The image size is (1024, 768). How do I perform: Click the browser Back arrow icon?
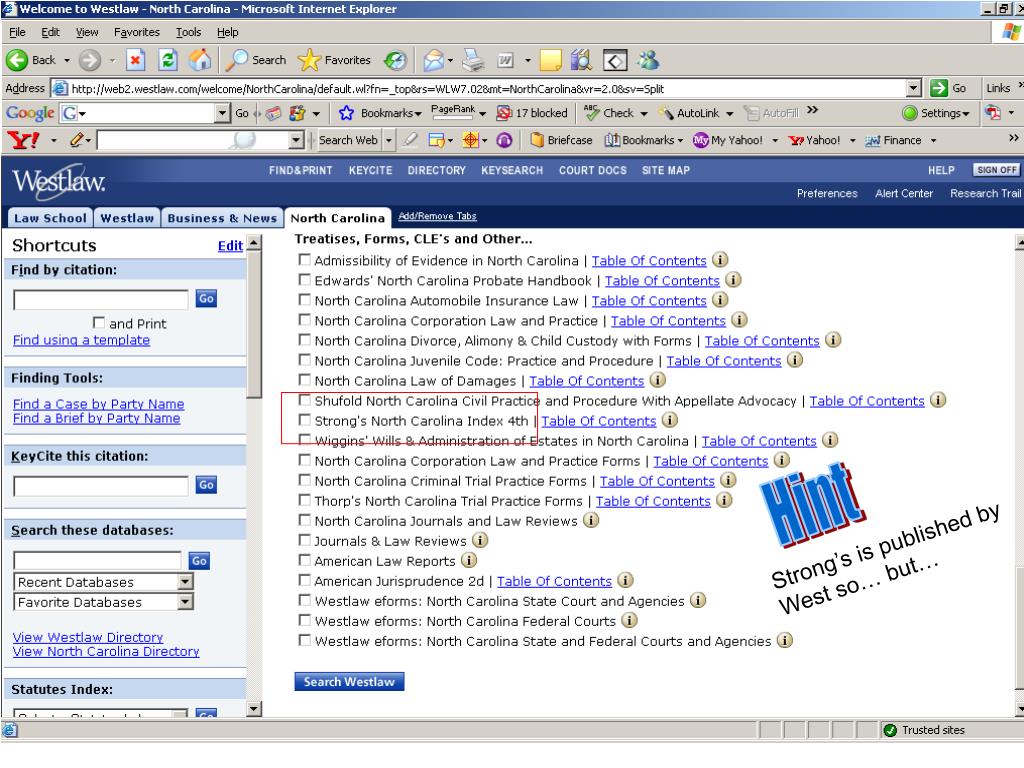(17, 60)
